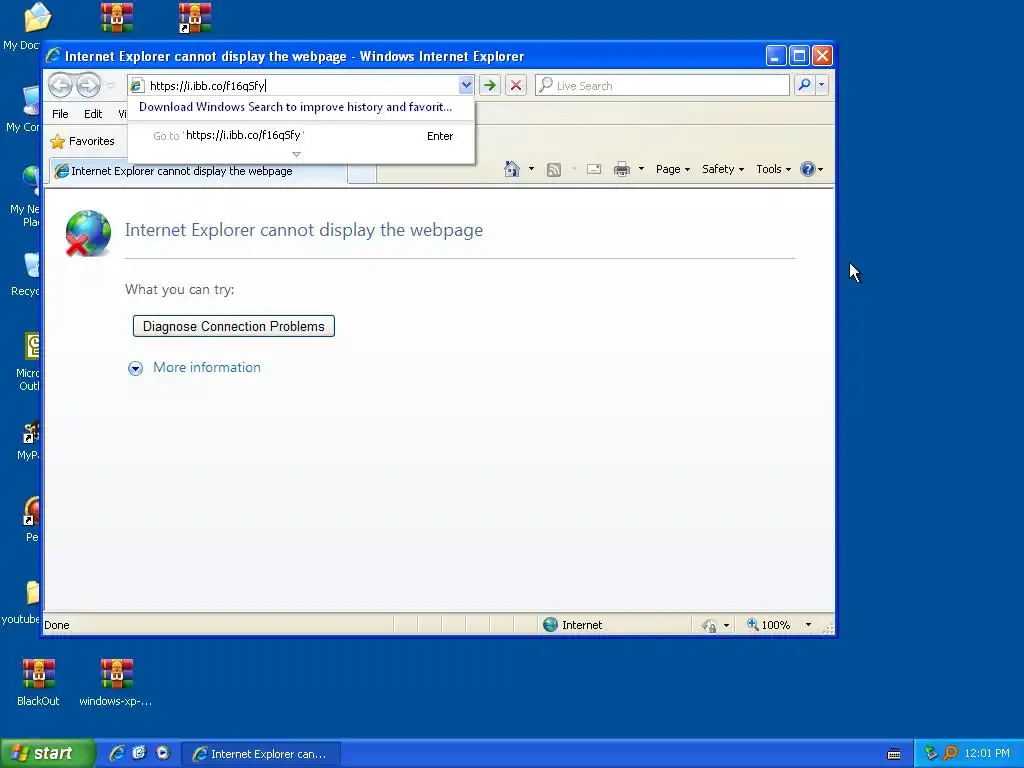Click Diagnose Connection Problems button
This screenshot has height=768, width=1024.
point(234,326)
